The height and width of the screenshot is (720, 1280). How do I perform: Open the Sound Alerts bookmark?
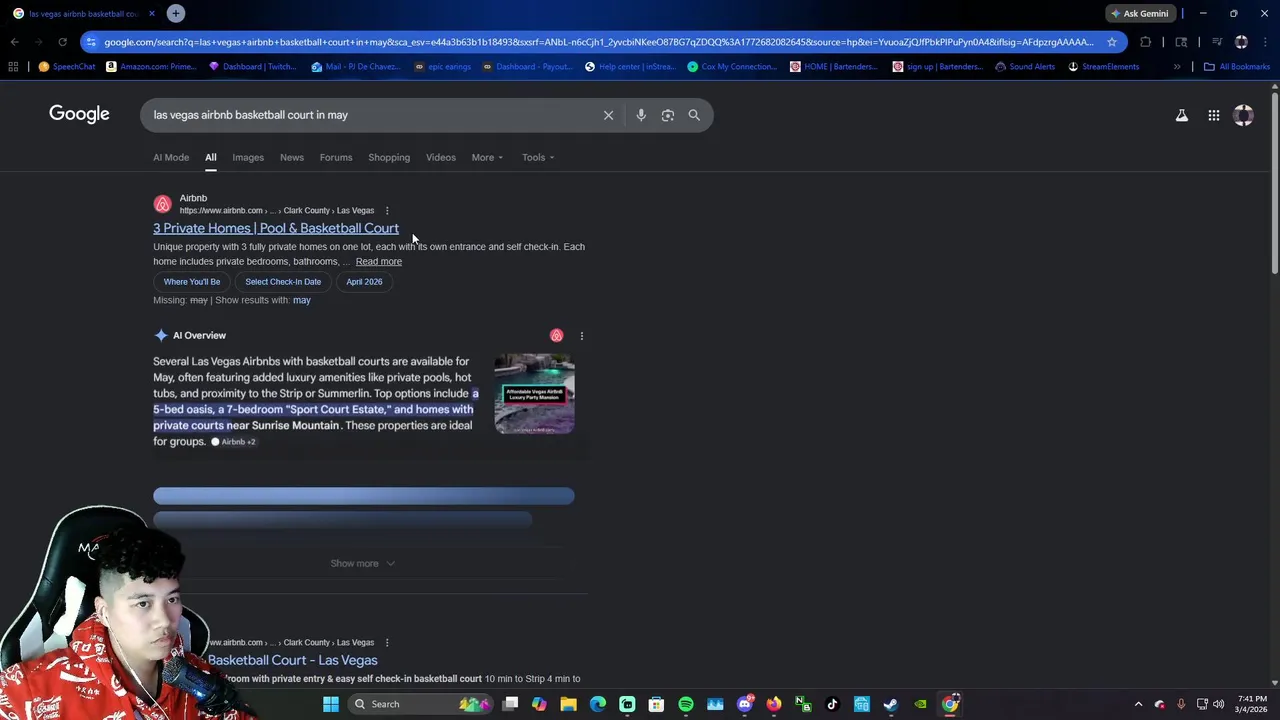[x=1025, y=67]
